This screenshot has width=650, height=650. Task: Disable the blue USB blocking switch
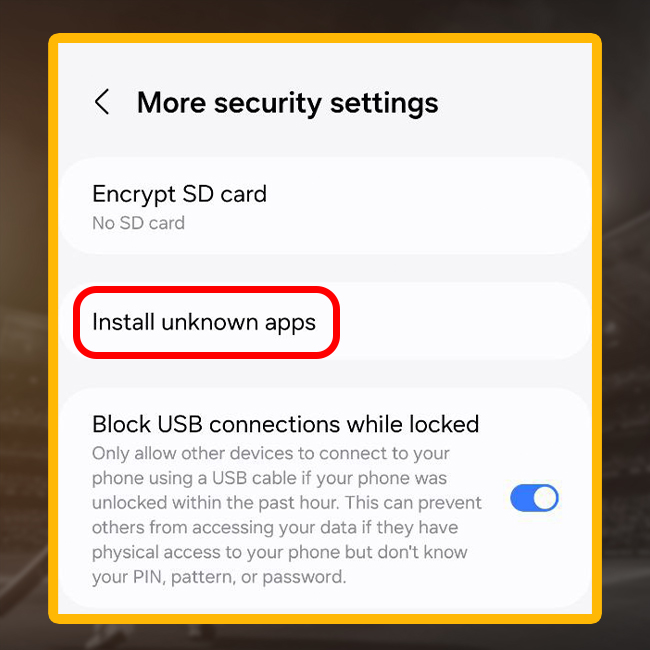click(x=534, y=497)
